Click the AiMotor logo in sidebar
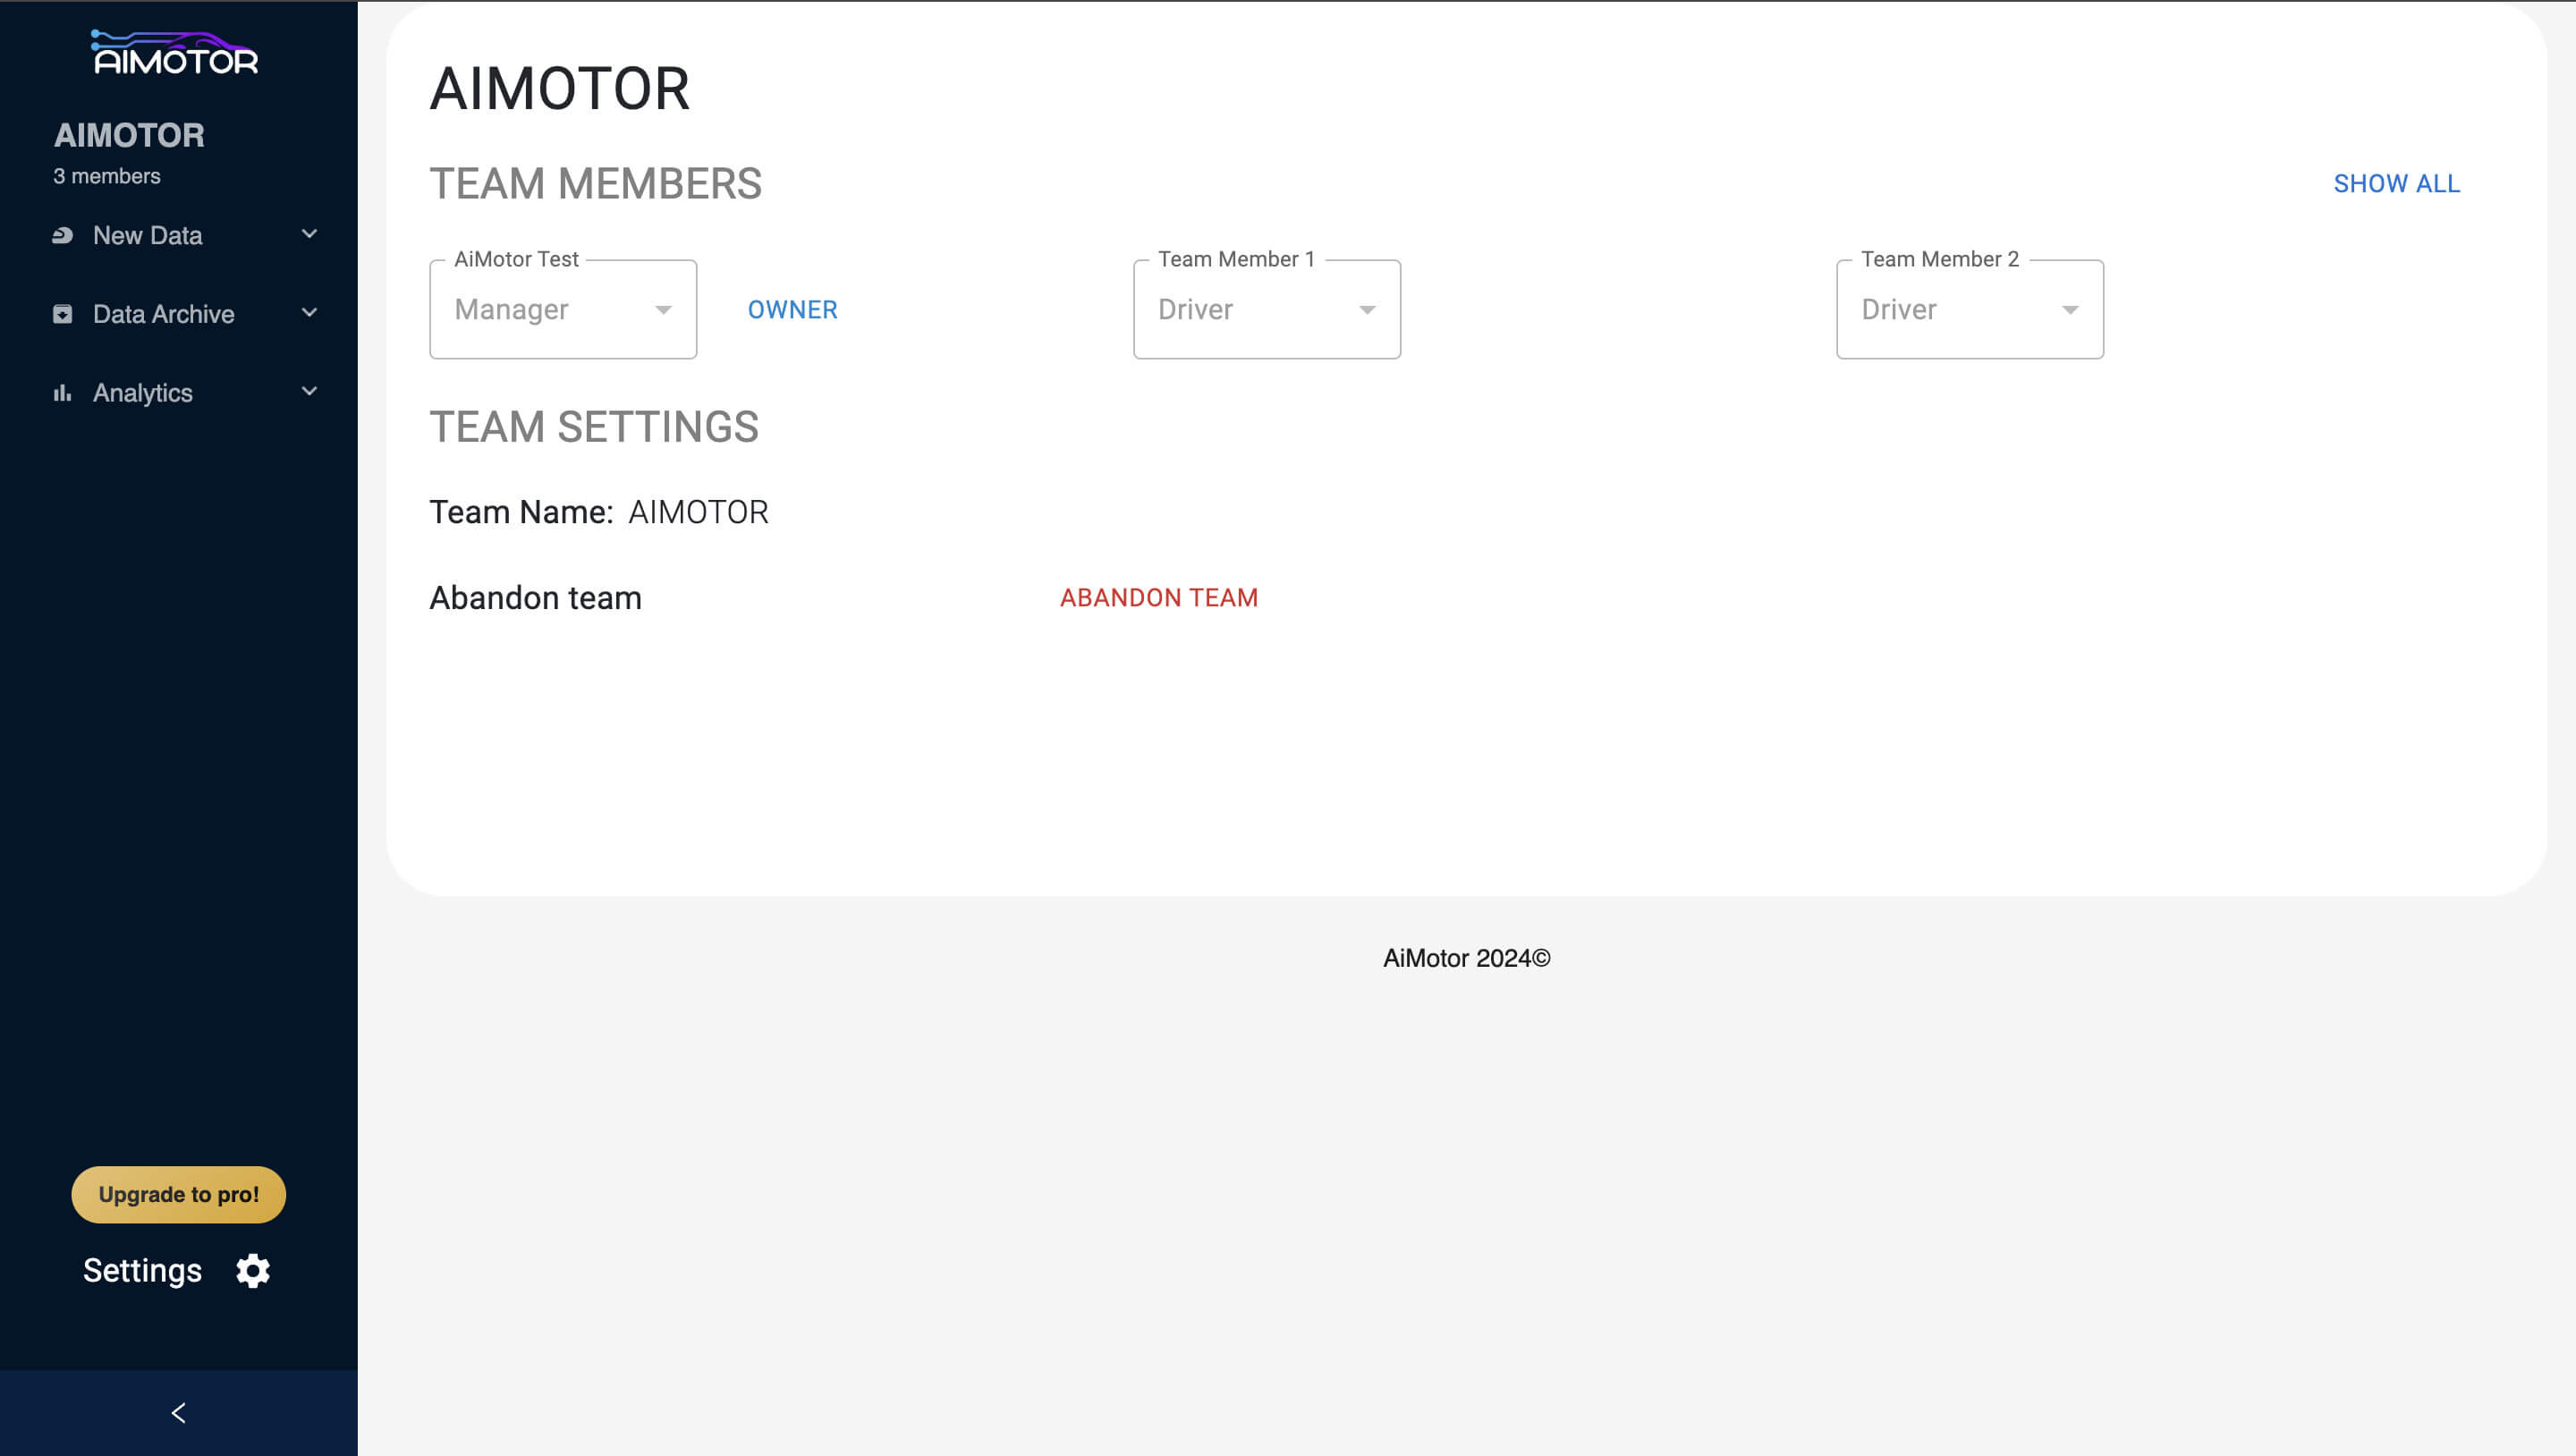Image resolution: width=2576 pixels, height=1456 pixels. pos(176,53)
